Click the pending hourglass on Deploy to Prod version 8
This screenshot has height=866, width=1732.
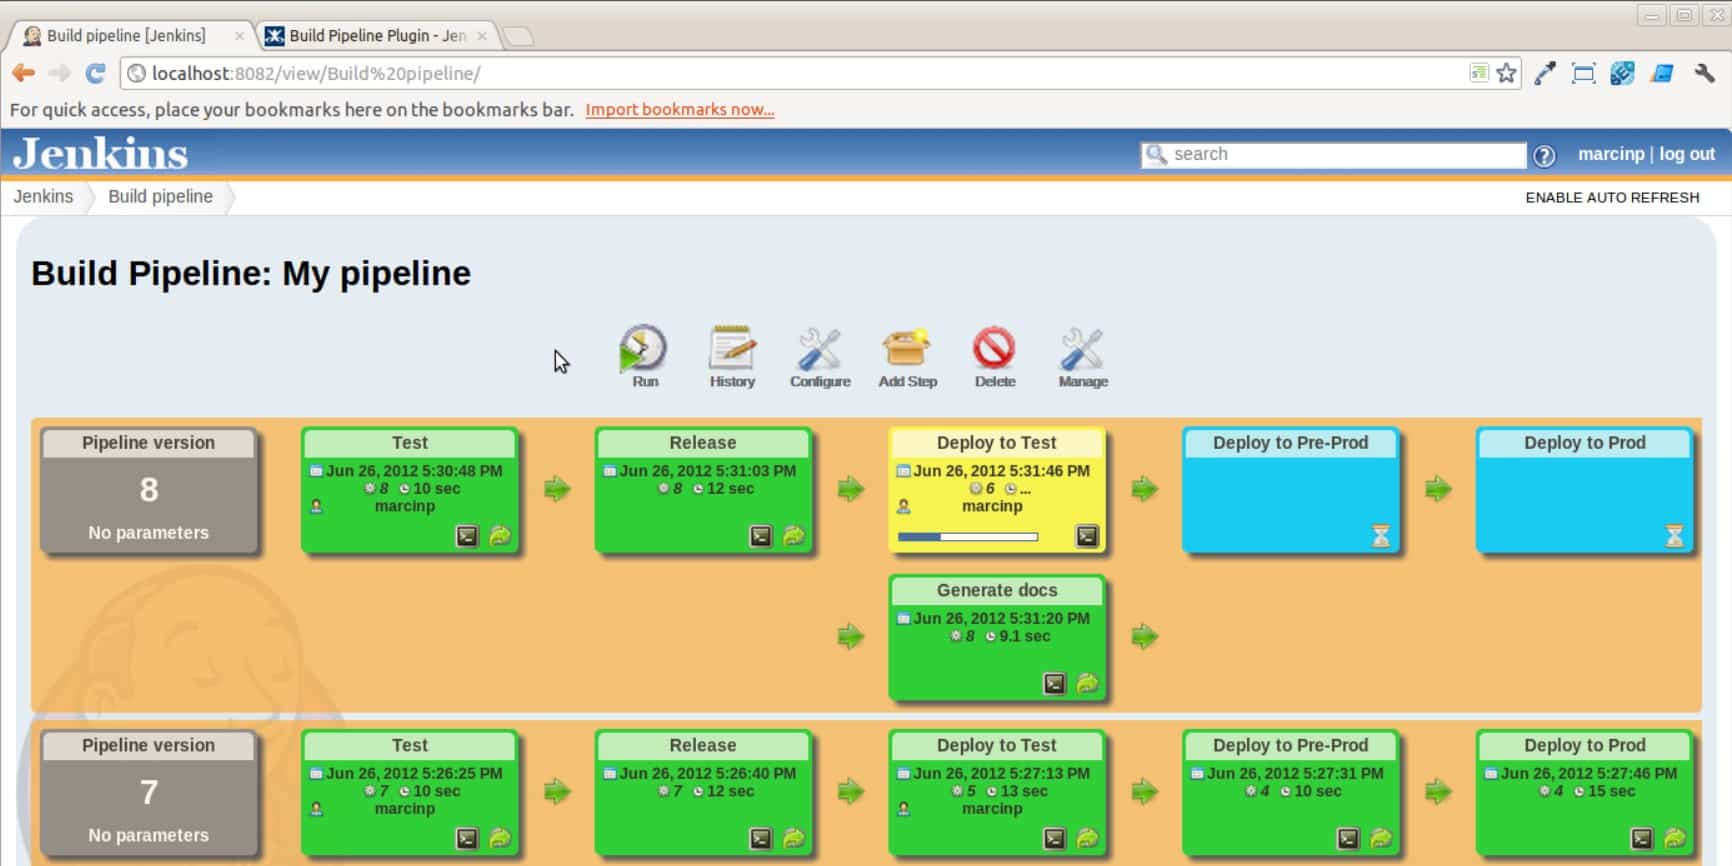coord(1675,536)
